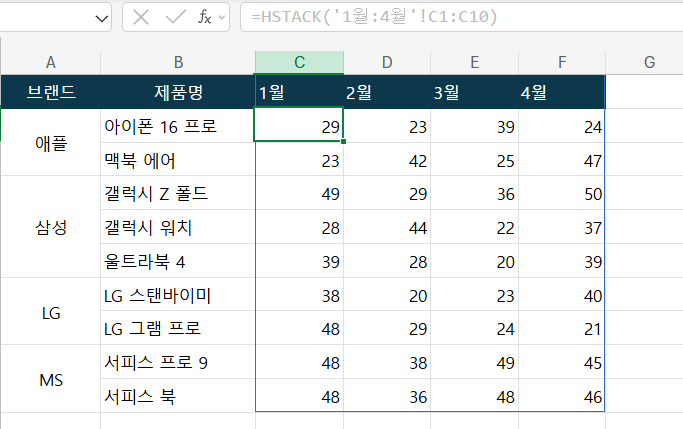Click the 1월 header cell
683x429 pixels.
click(x=299, y=92)
